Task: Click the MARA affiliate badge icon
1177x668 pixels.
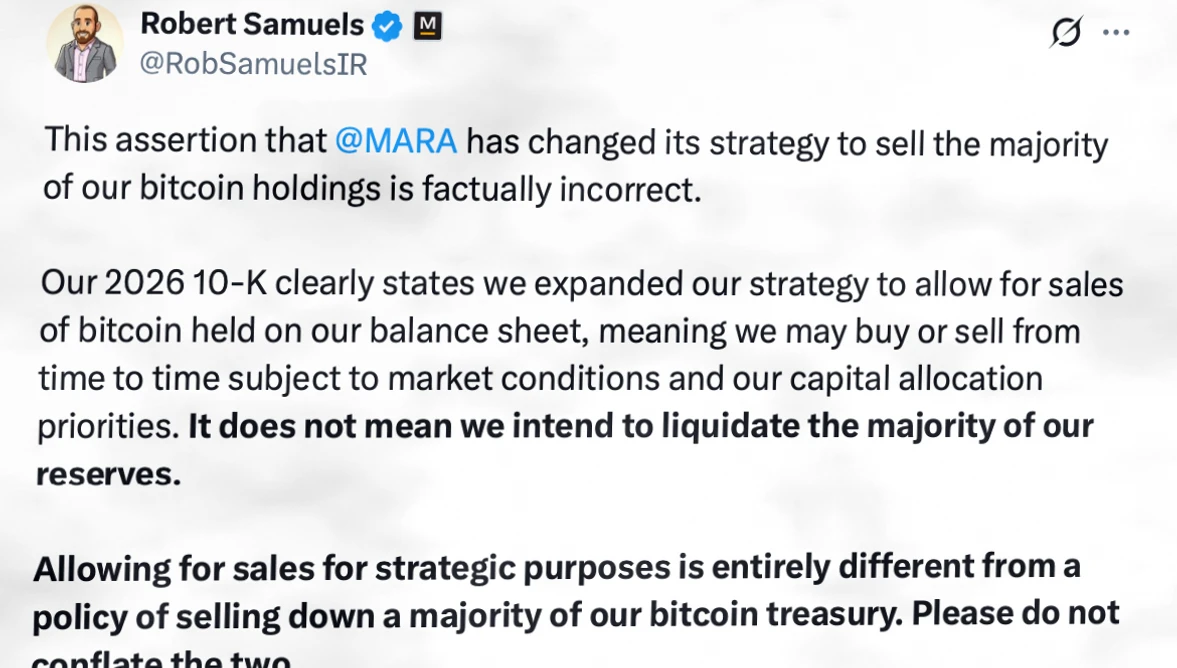Action: coord(427,26)
